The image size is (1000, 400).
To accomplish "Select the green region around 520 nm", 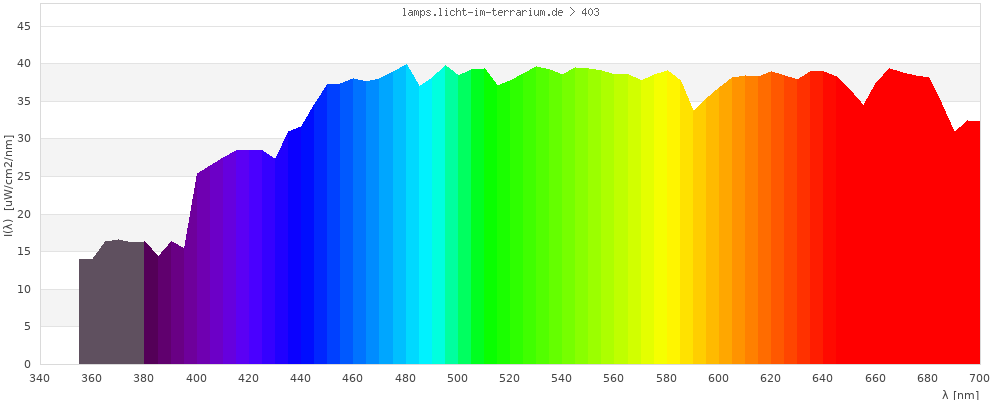I will point(510,230).
